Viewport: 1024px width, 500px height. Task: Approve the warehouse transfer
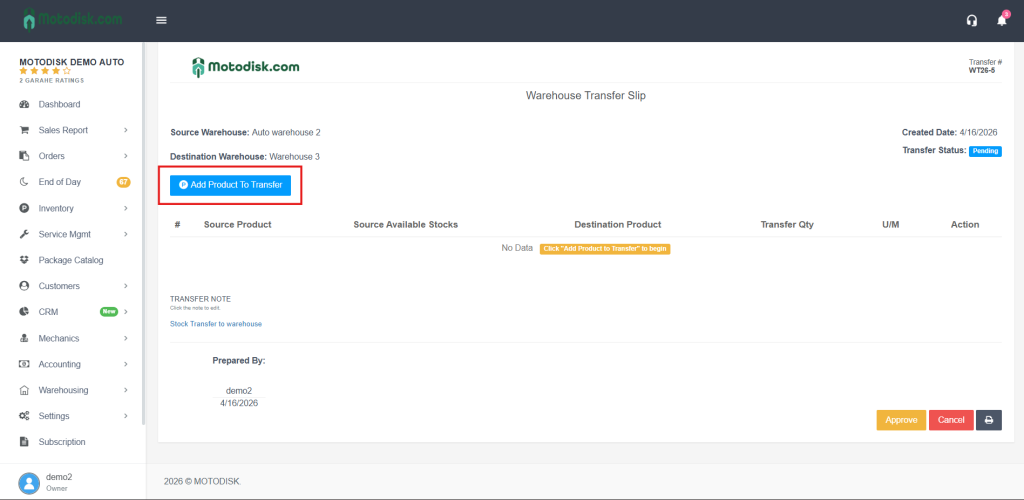pos(901,420)
